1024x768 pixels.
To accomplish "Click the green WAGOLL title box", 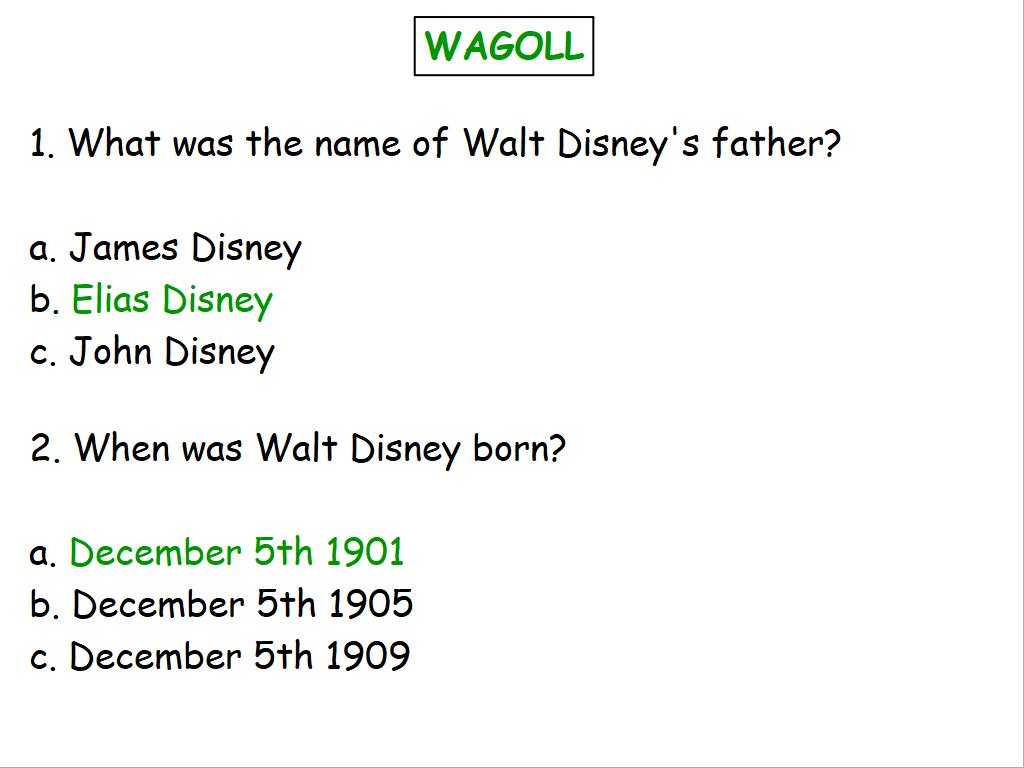I will [x=504, y=46].
